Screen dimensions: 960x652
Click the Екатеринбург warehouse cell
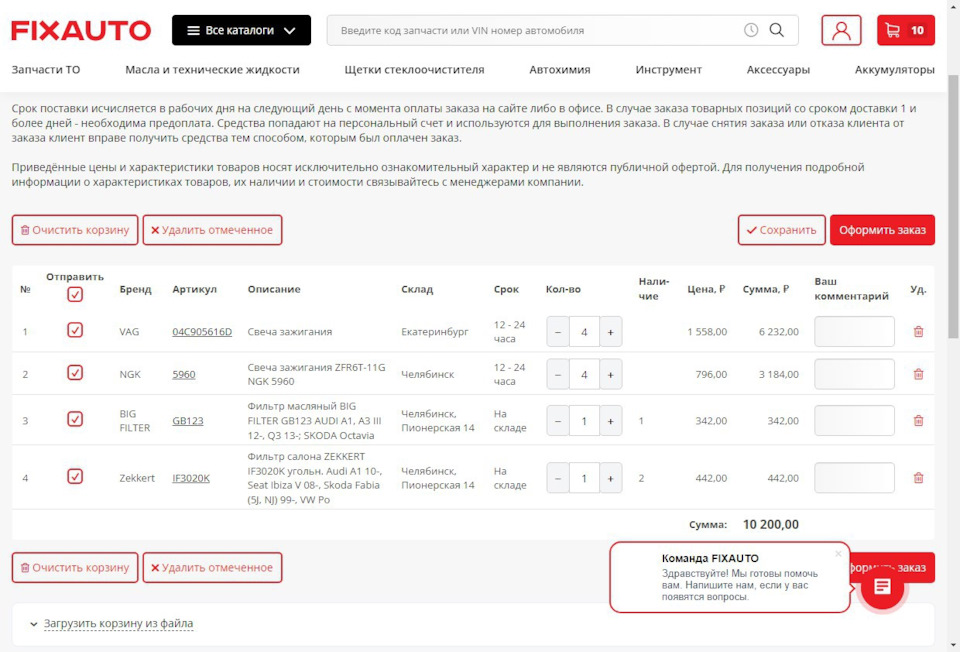click(x=435, y=332)
